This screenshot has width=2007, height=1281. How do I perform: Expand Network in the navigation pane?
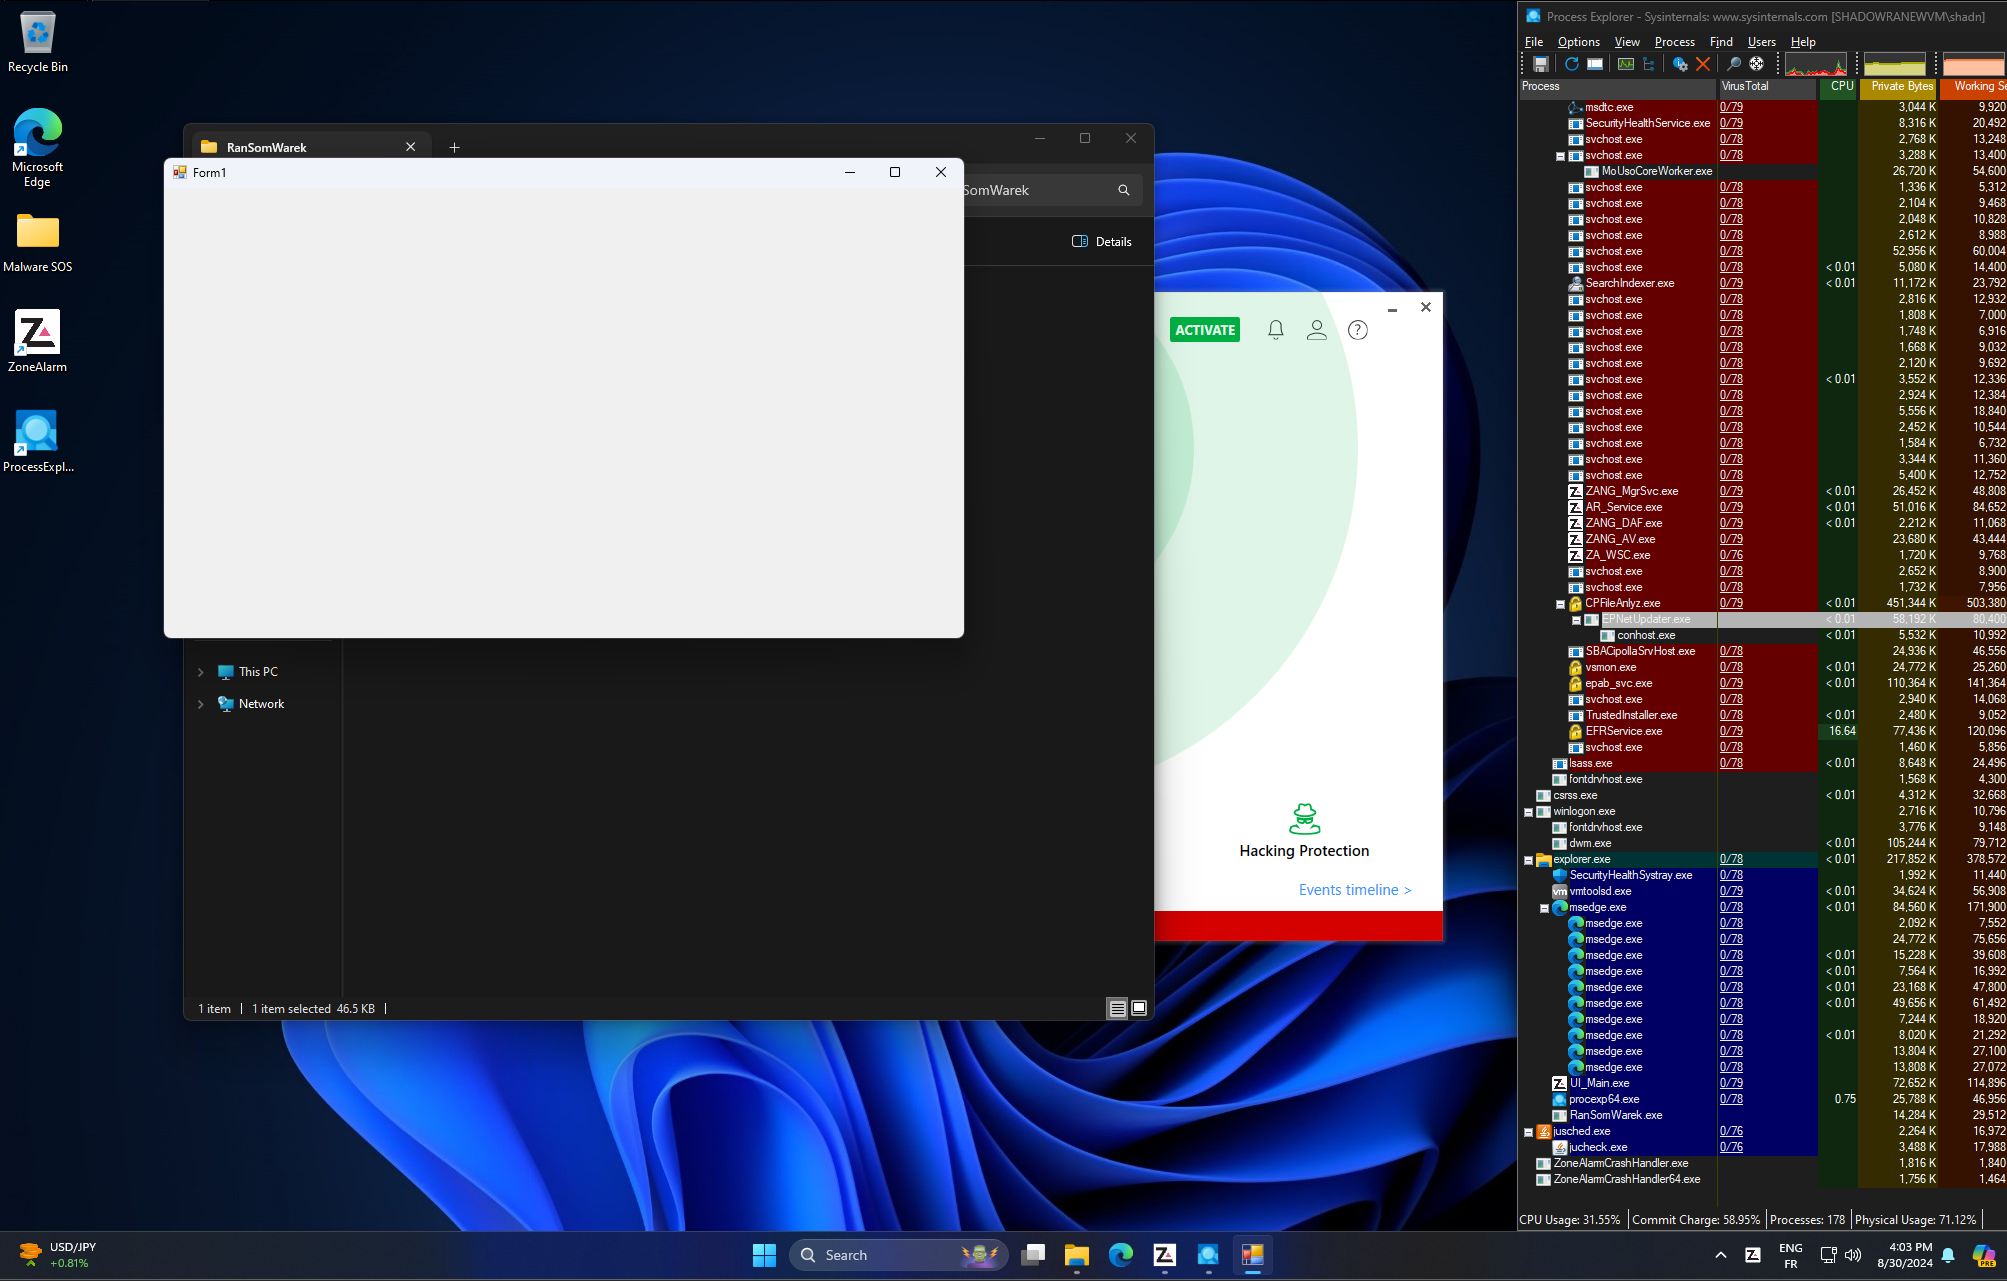201,704
